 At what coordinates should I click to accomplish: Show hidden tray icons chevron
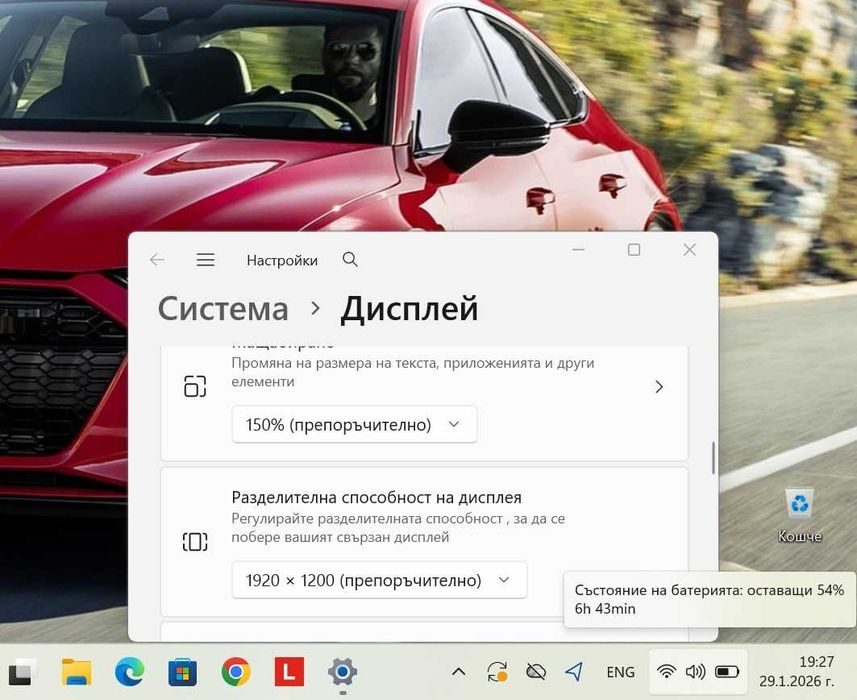click(459, 672)
